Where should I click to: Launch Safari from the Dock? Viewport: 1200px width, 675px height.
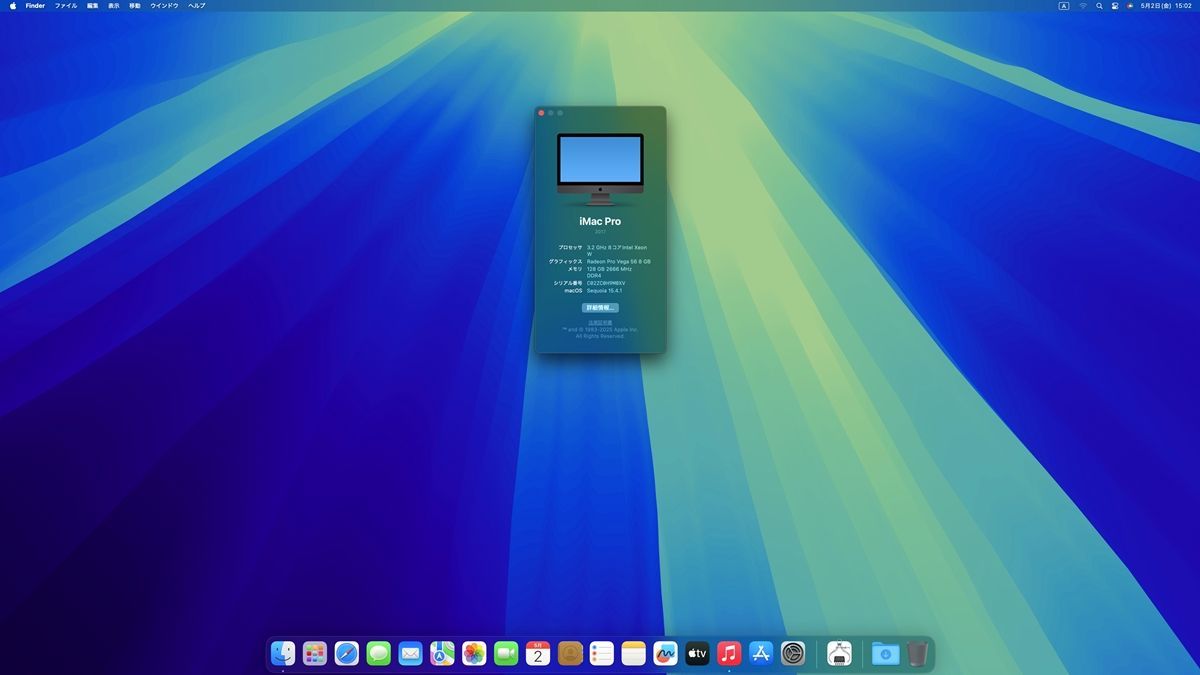[347, 654]
